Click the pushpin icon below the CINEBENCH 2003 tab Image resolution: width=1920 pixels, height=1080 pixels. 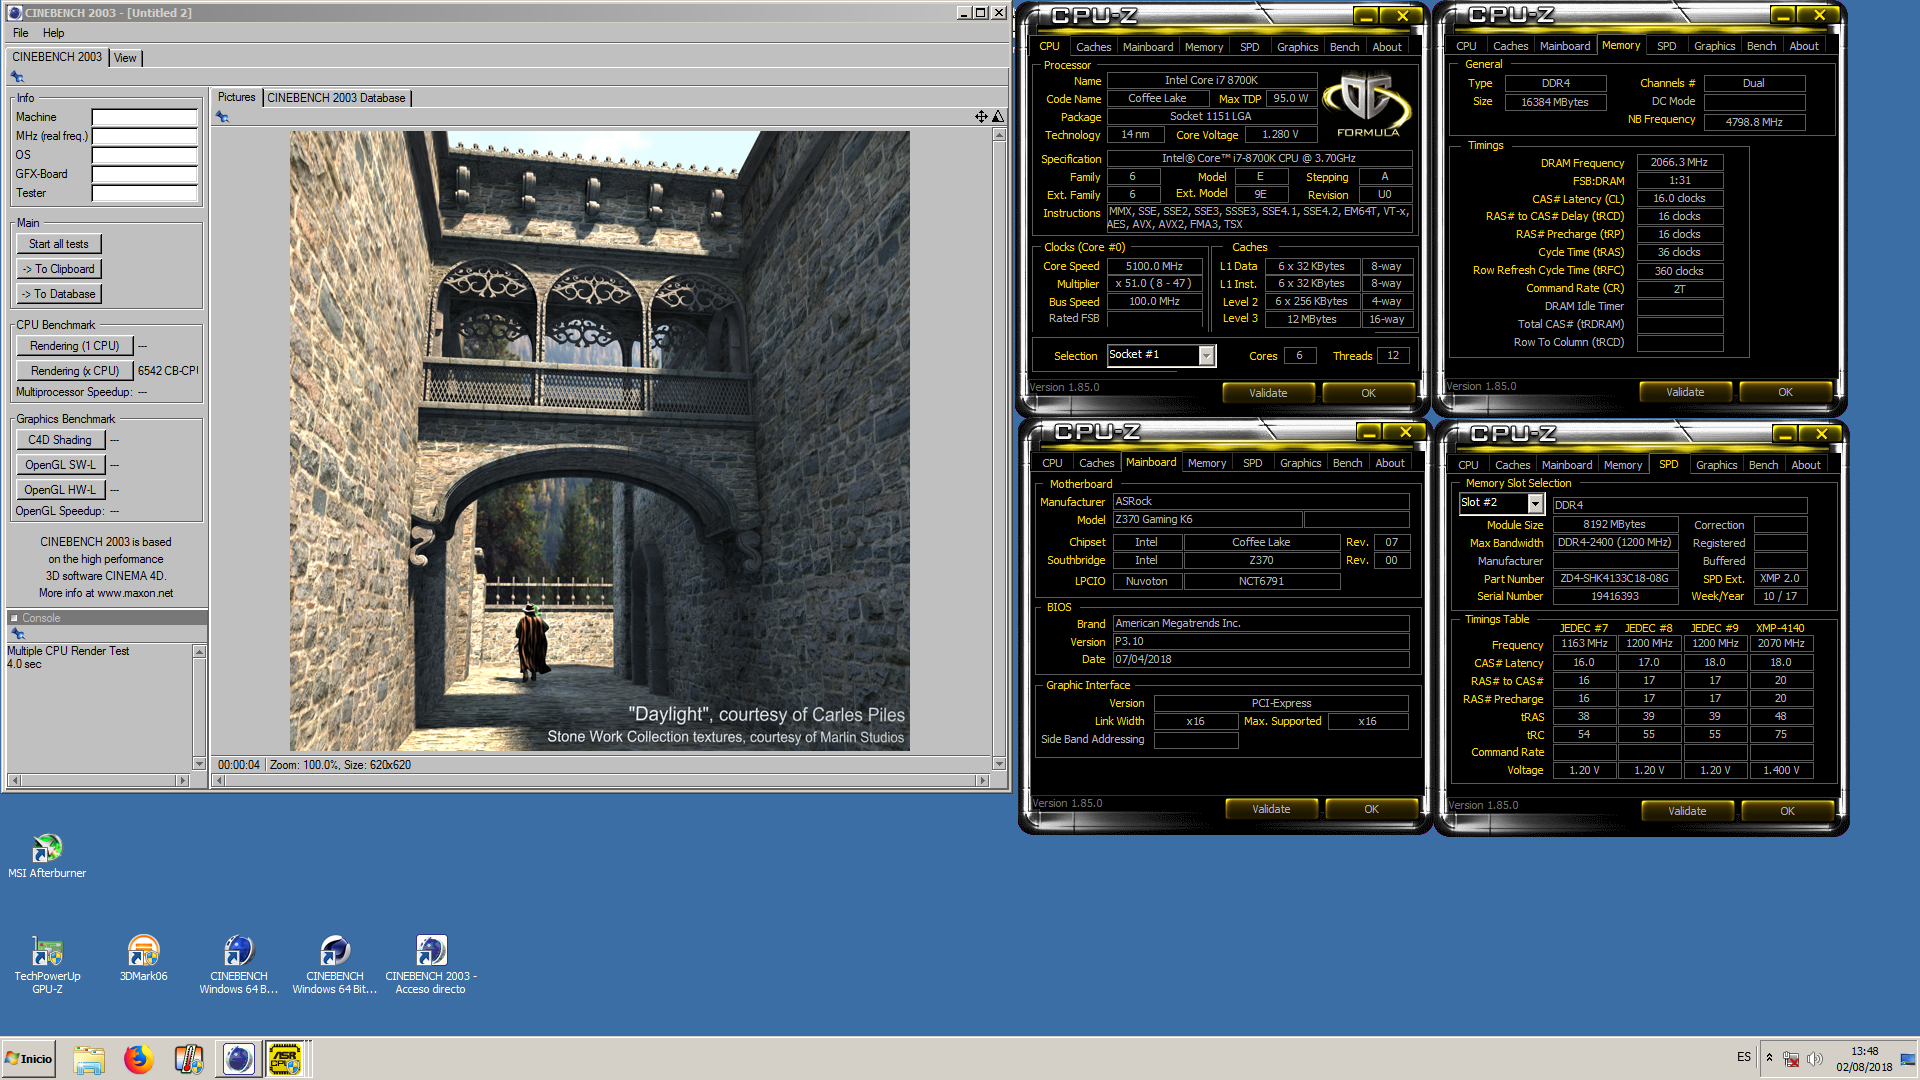point(17,77)
